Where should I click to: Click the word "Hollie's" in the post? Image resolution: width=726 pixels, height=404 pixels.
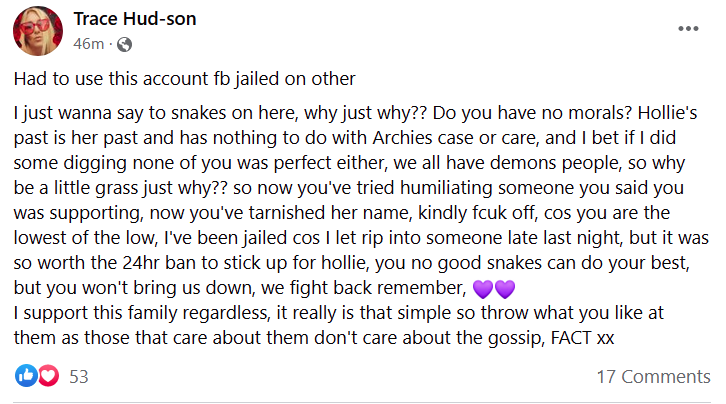click(667, 113)
